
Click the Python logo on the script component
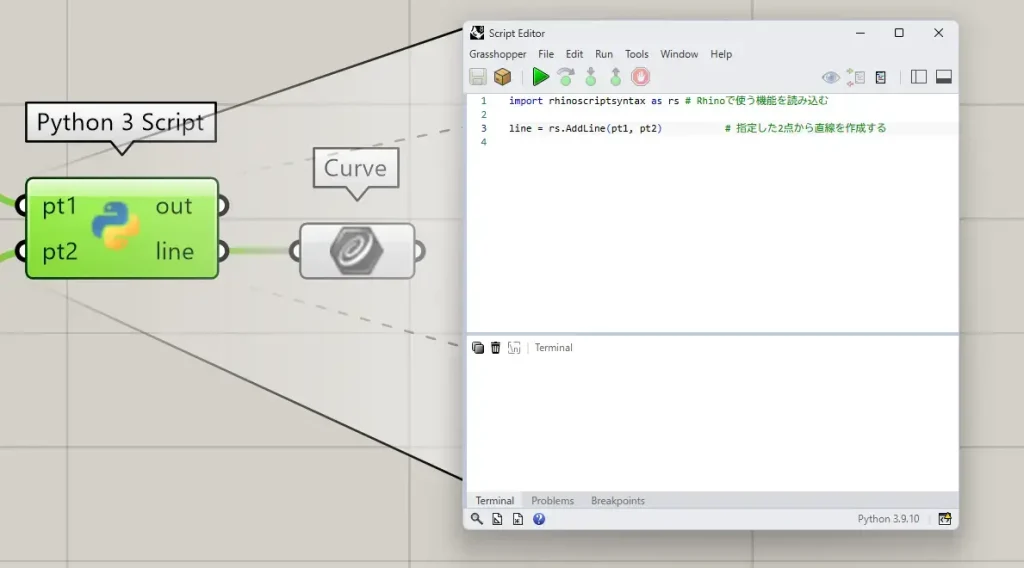(116, 226)
